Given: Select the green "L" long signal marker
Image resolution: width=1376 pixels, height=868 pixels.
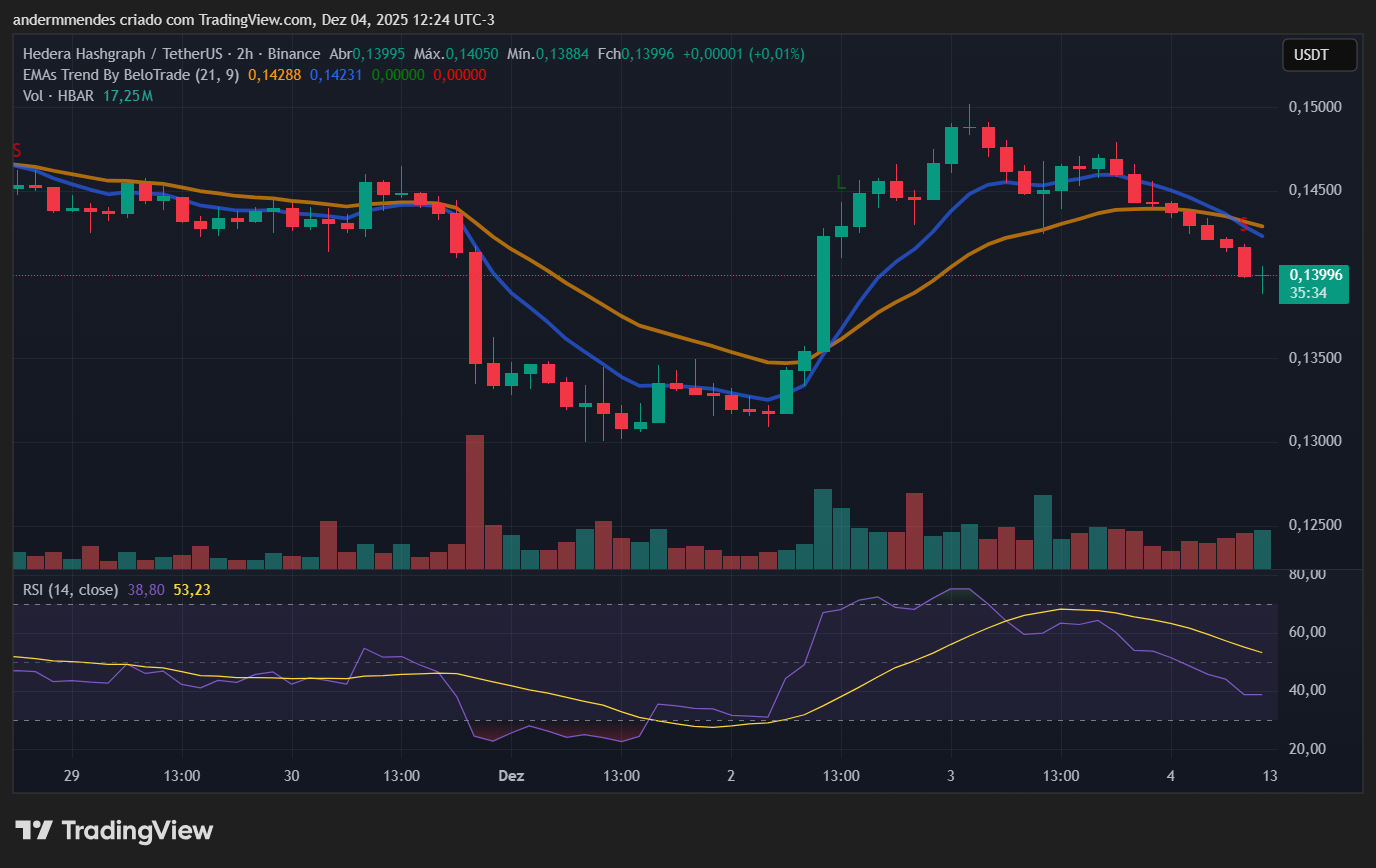Looking at the screenshot, I should (x=841, y=184).
